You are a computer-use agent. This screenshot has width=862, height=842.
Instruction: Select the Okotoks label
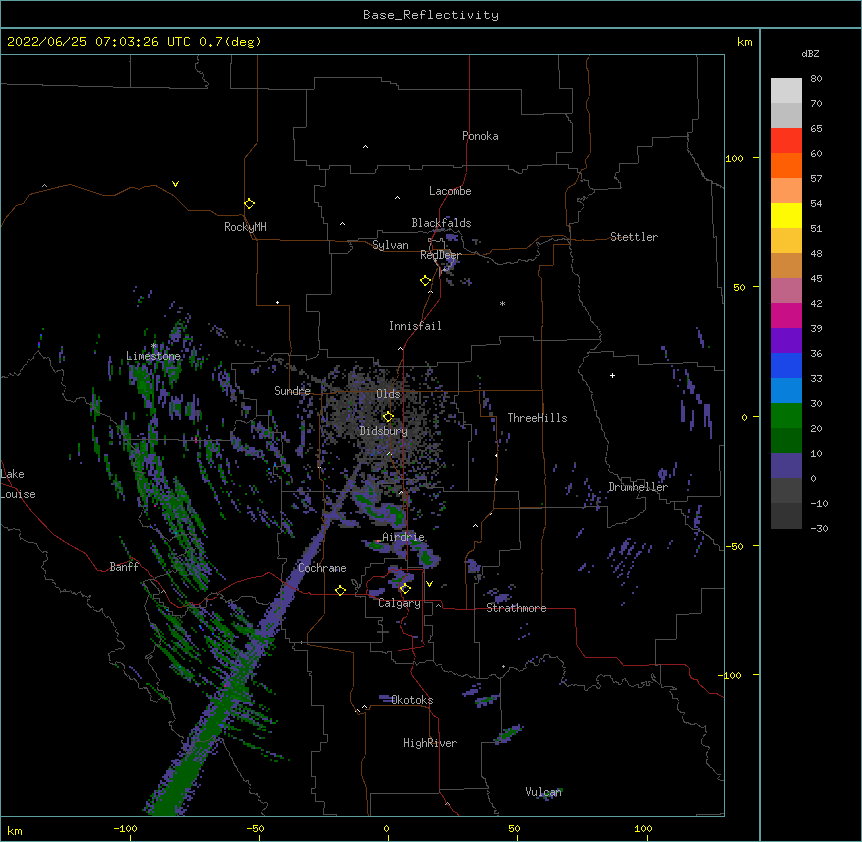click(412, 700)
